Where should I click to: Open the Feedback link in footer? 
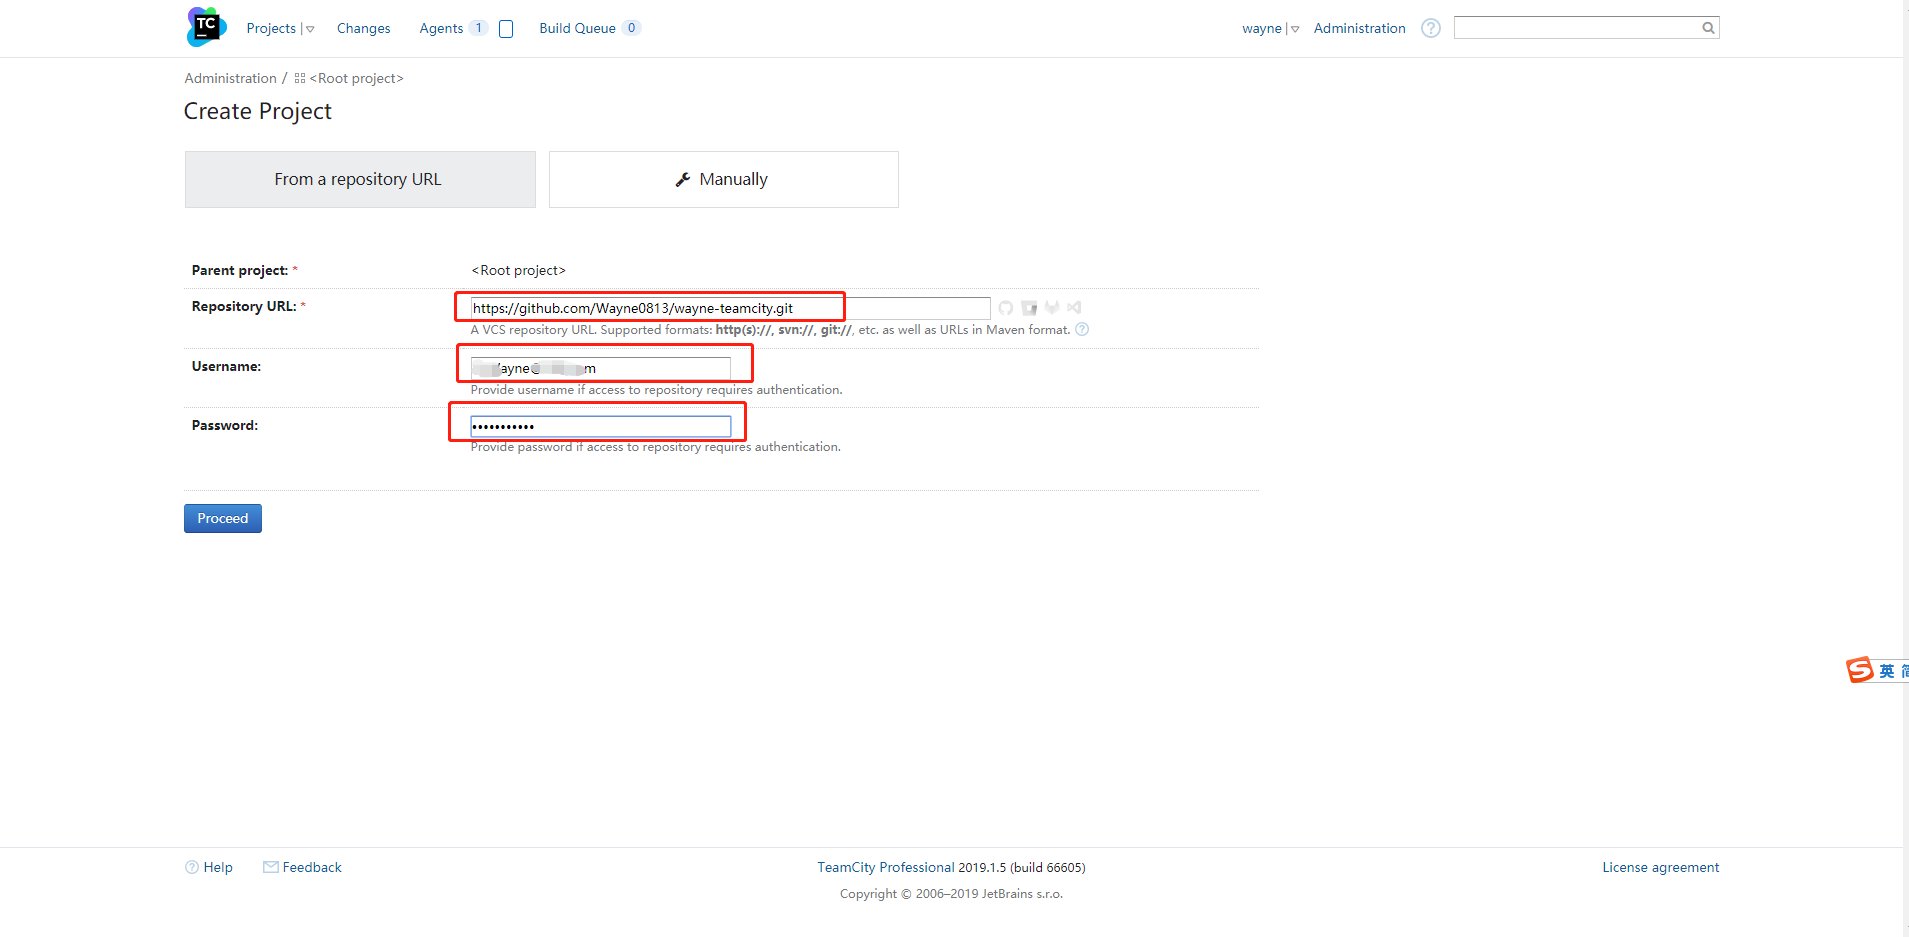click(312, 867)
